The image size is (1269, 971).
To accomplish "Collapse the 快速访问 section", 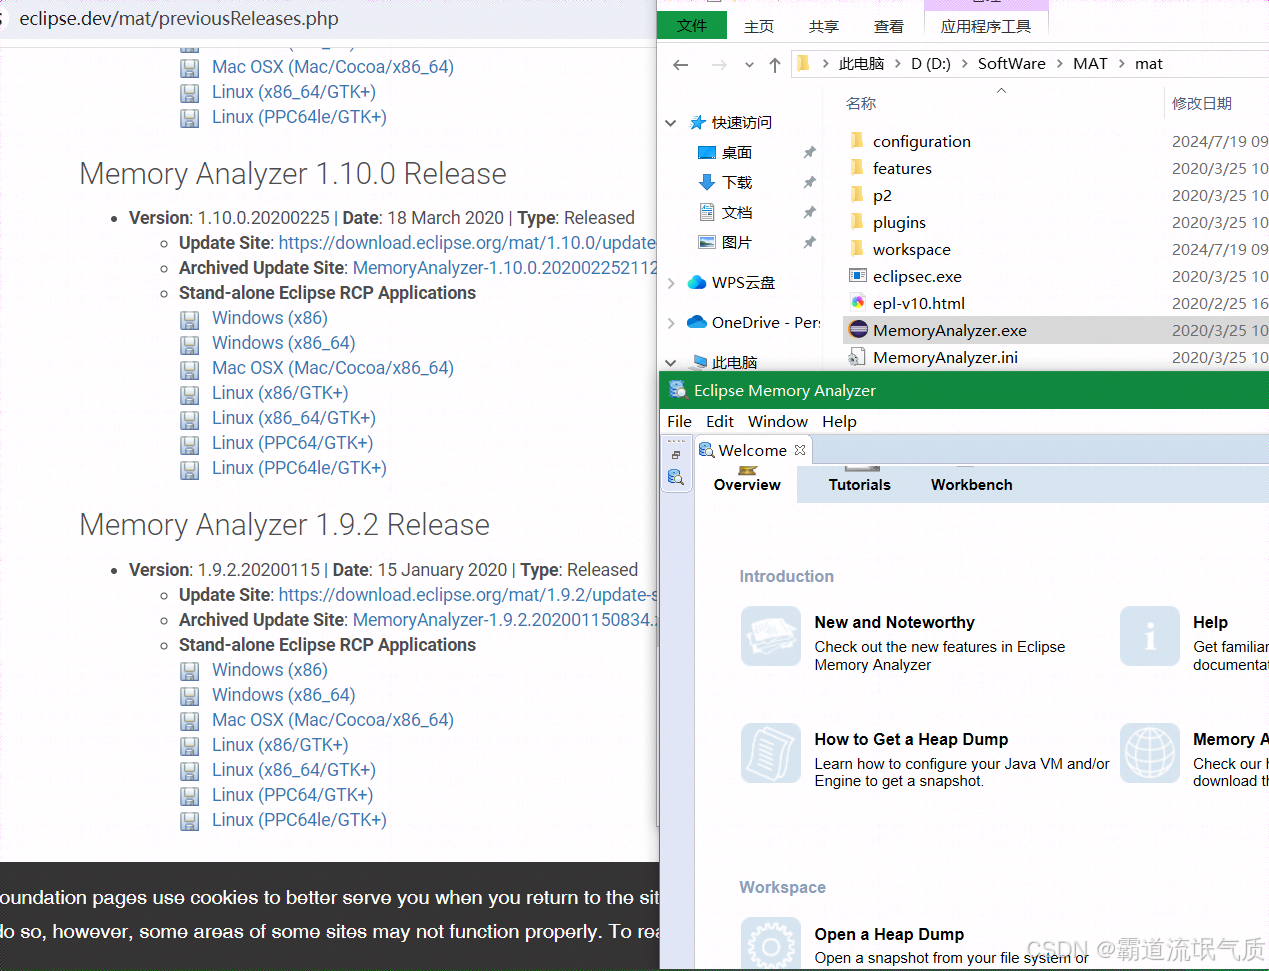I will (x=670, y=122).
